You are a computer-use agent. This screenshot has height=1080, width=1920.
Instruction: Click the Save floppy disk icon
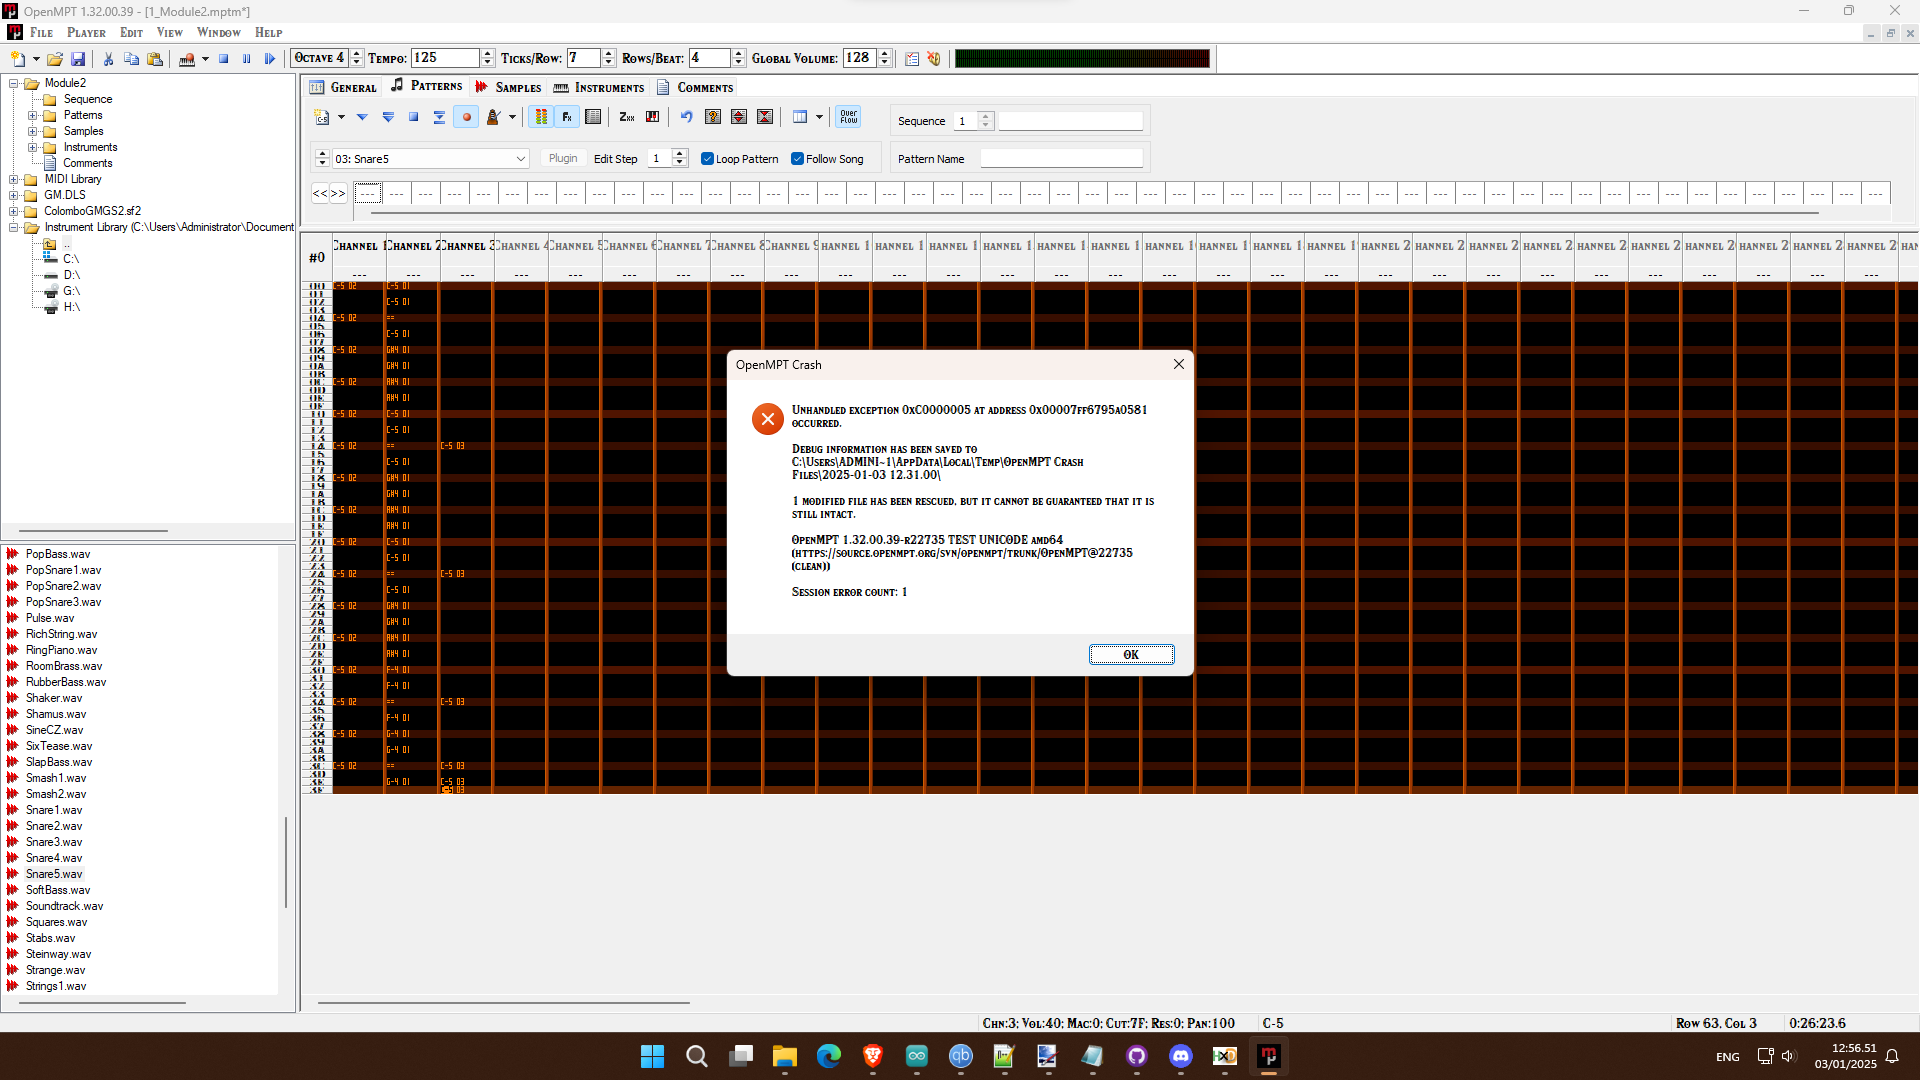coord(78,59)
